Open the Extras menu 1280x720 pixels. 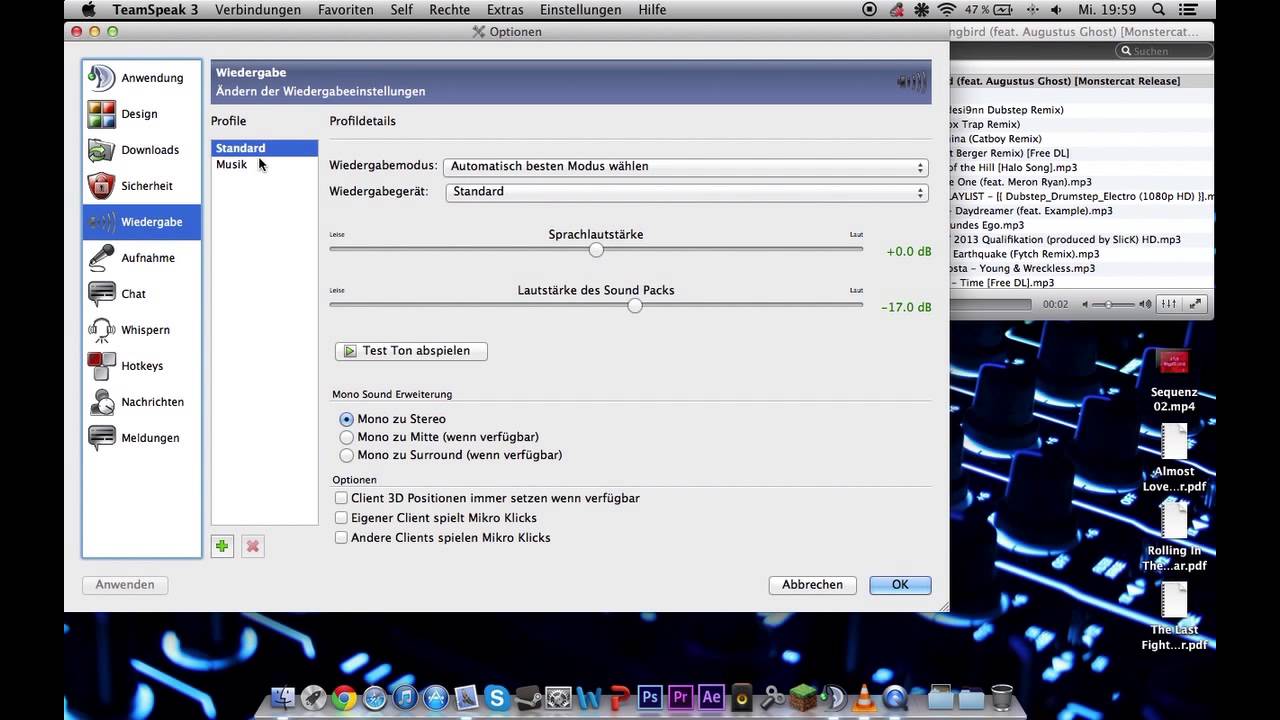505,10
